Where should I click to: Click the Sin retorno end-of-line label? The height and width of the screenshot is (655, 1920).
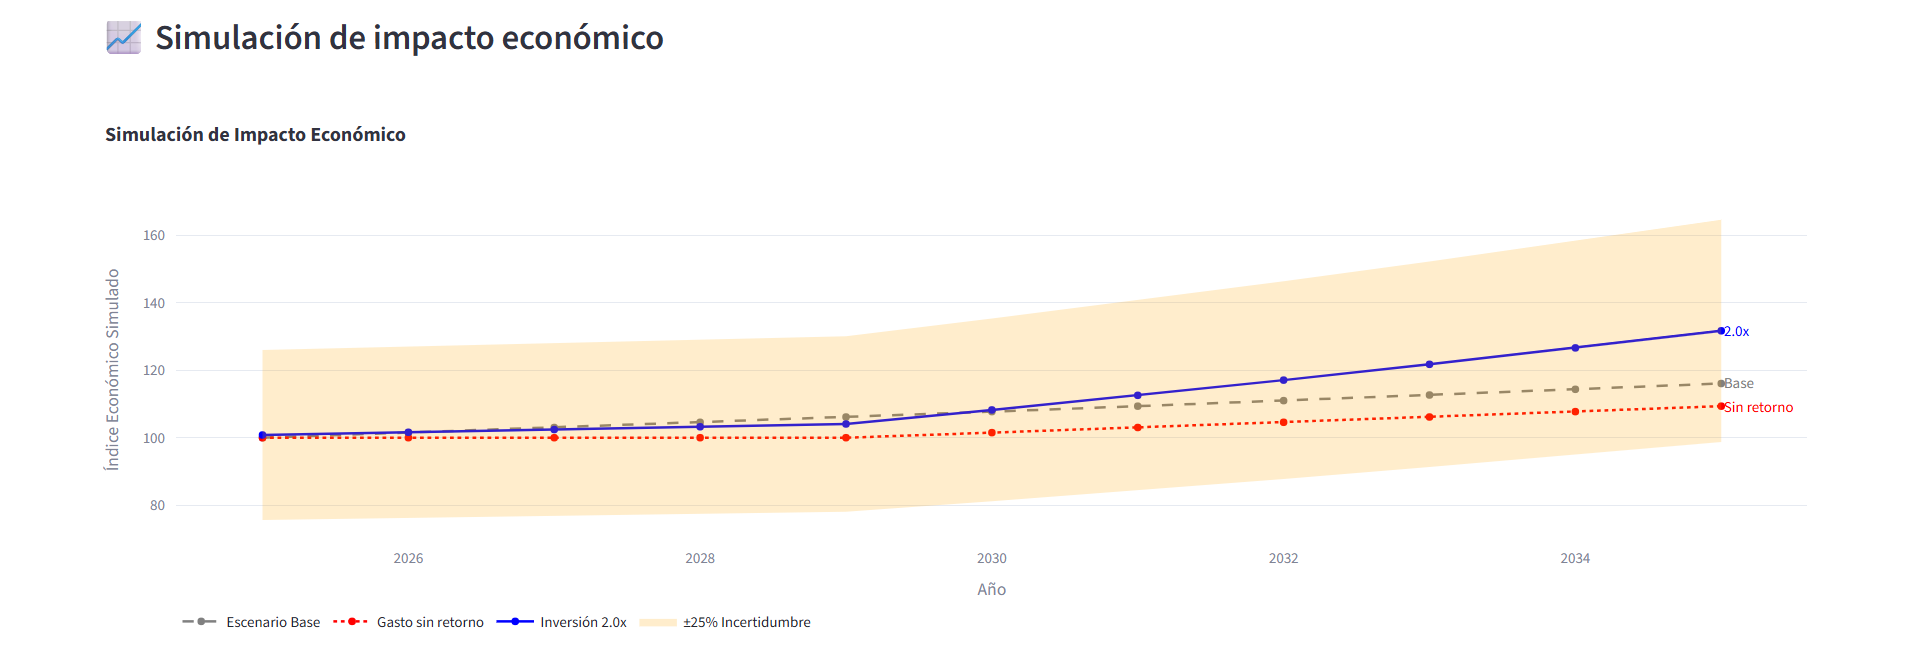[1759, 408]
